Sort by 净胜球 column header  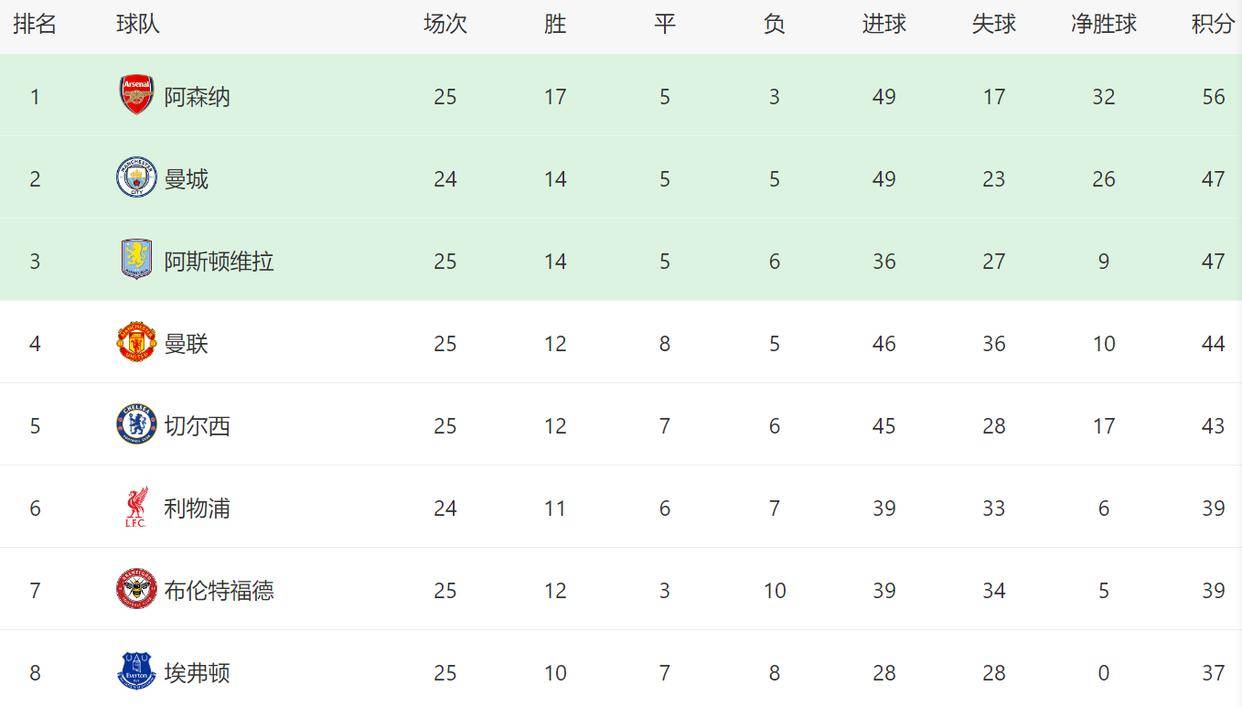point(1103,25)
